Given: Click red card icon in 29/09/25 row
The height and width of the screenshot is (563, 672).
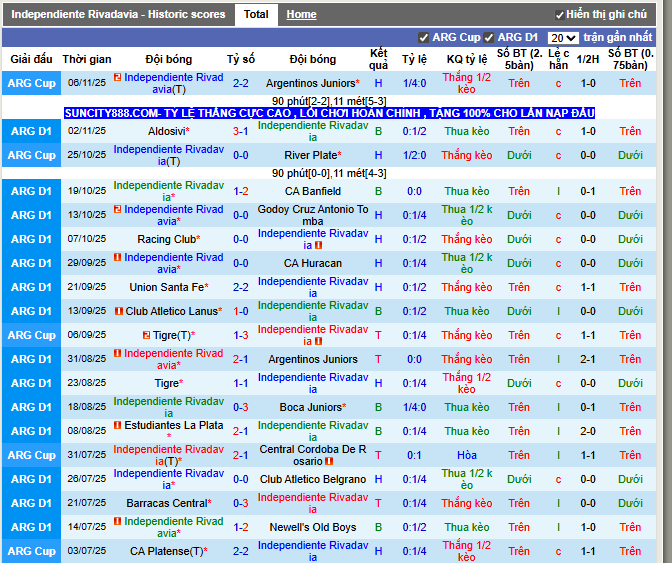Looking at the screenshot, I should pyautogui.click(x=117, y=257).
